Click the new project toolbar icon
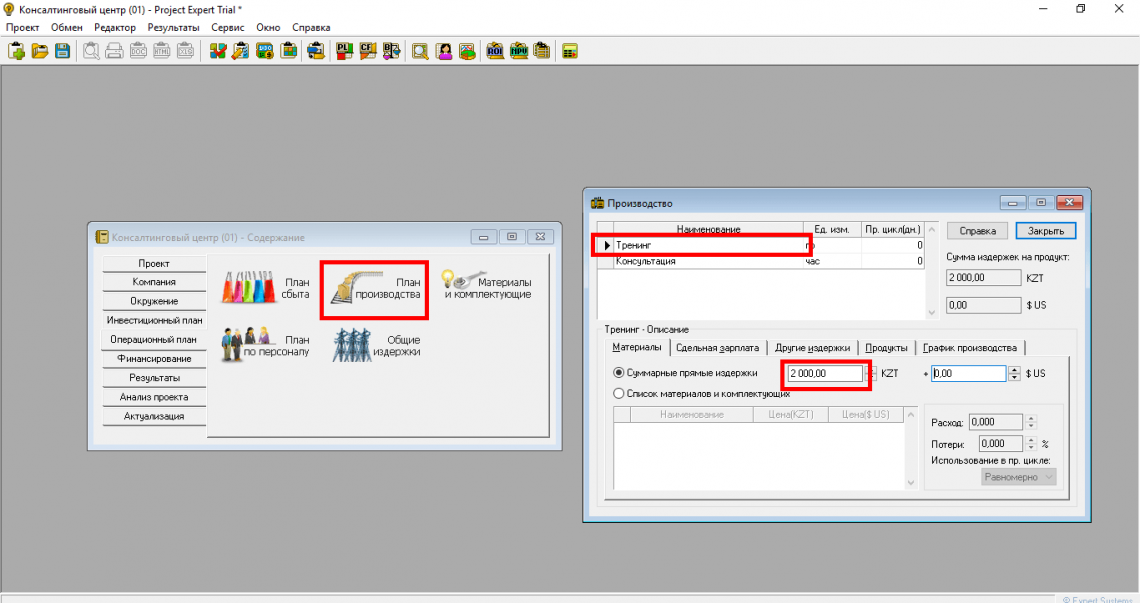 point(16,51)
